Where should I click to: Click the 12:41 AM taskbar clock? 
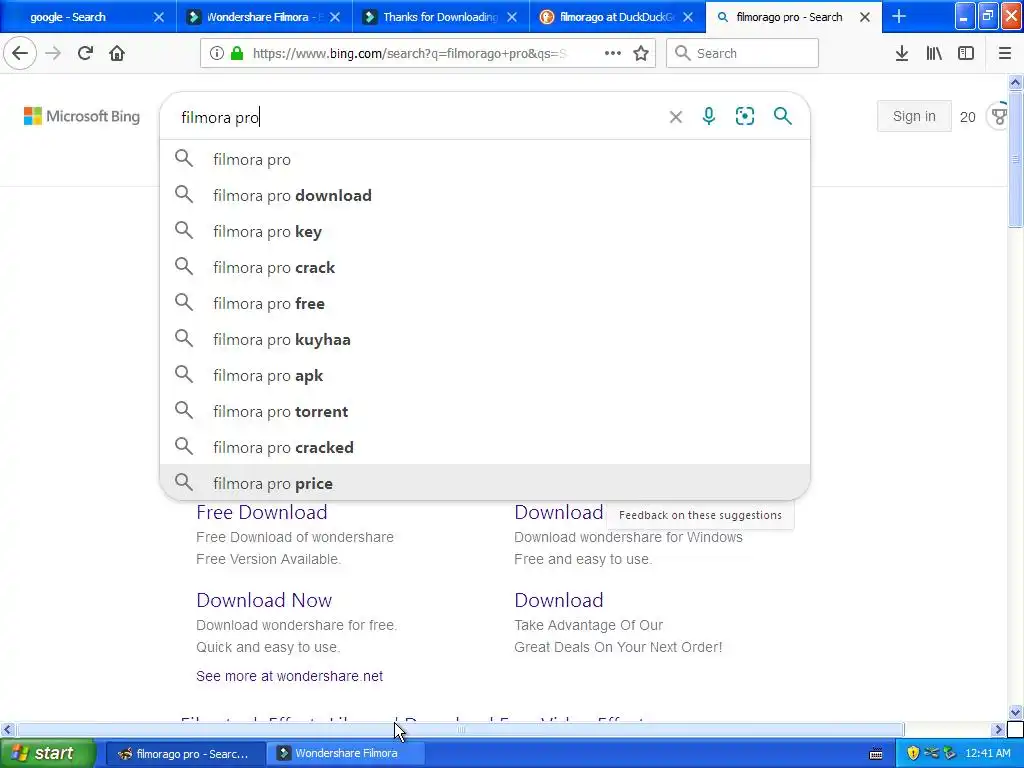(x=987, y=753)
